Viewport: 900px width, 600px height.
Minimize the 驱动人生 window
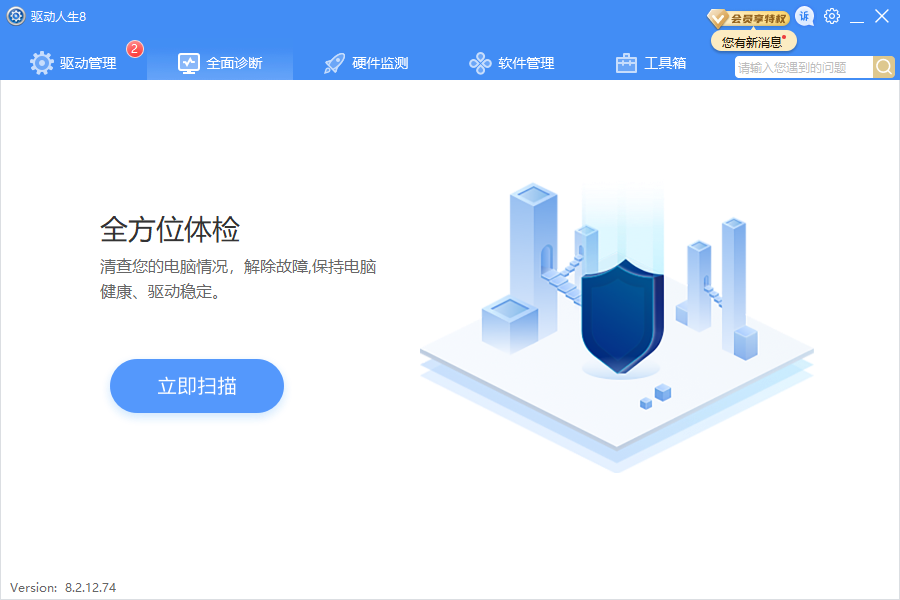[x=857, y=16]
